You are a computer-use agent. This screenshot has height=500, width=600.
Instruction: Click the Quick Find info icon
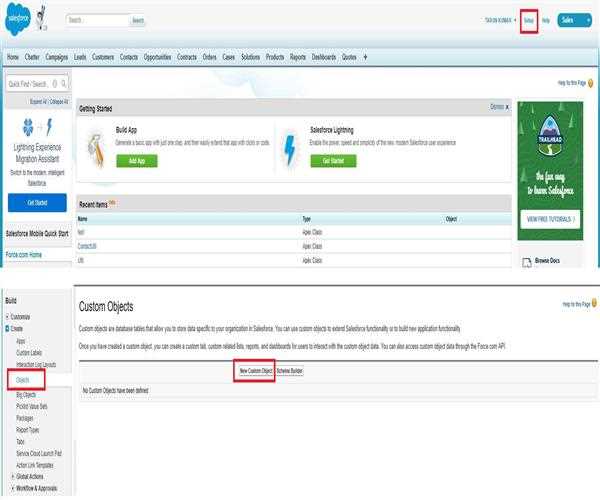click(55, 83)
